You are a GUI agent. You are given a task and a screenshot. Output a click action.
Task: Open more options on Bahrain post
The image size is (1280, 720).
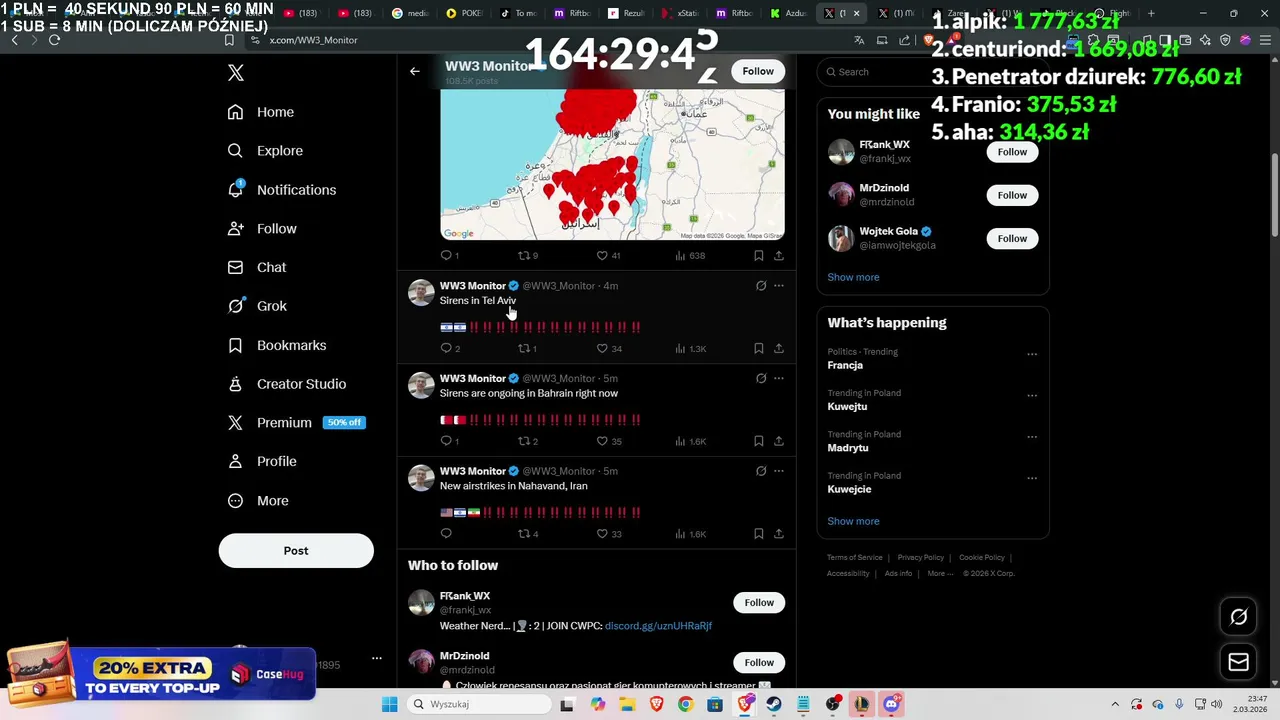coord(779,379)
